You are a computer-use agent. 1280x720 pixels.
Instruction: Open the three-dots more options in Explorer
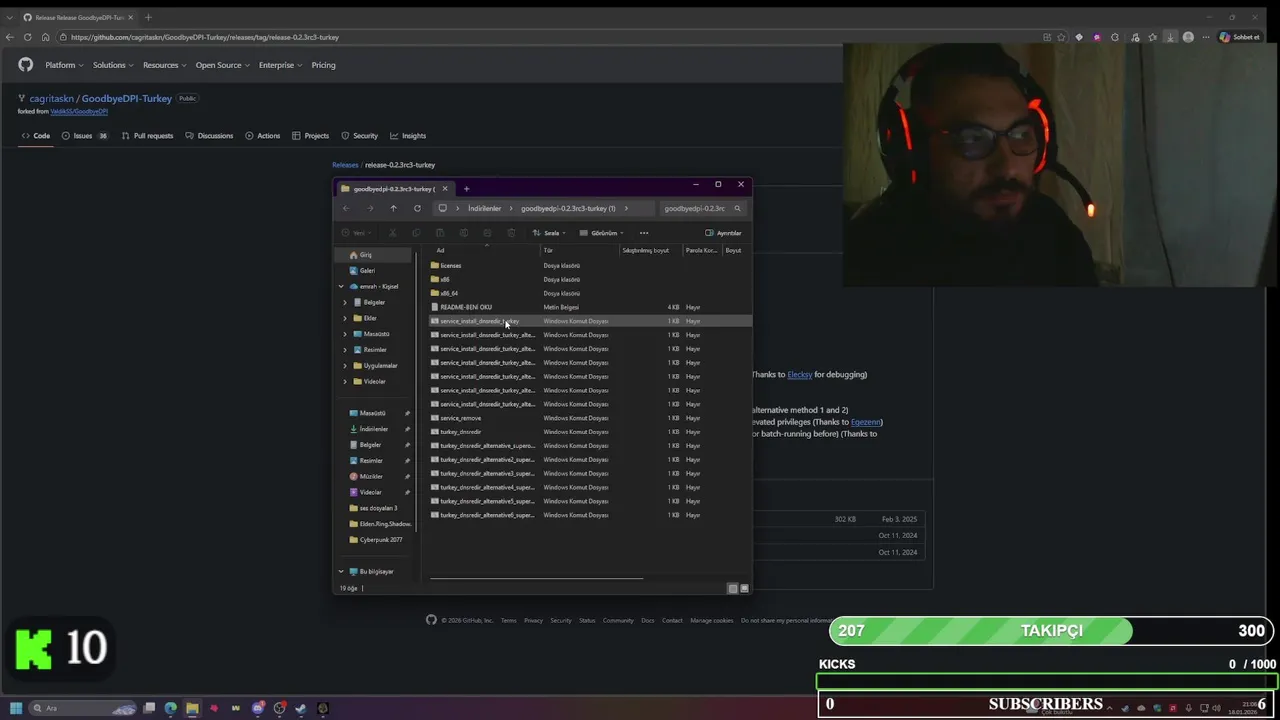coord(644,233)
